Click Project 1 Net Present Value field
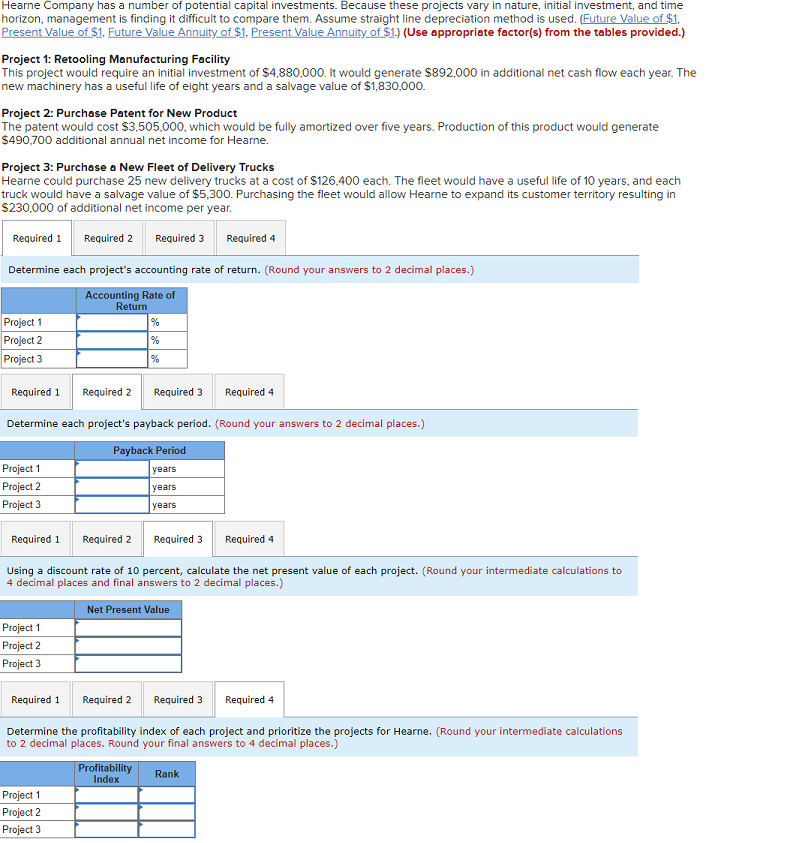804x843 pixels. (128, 627)
